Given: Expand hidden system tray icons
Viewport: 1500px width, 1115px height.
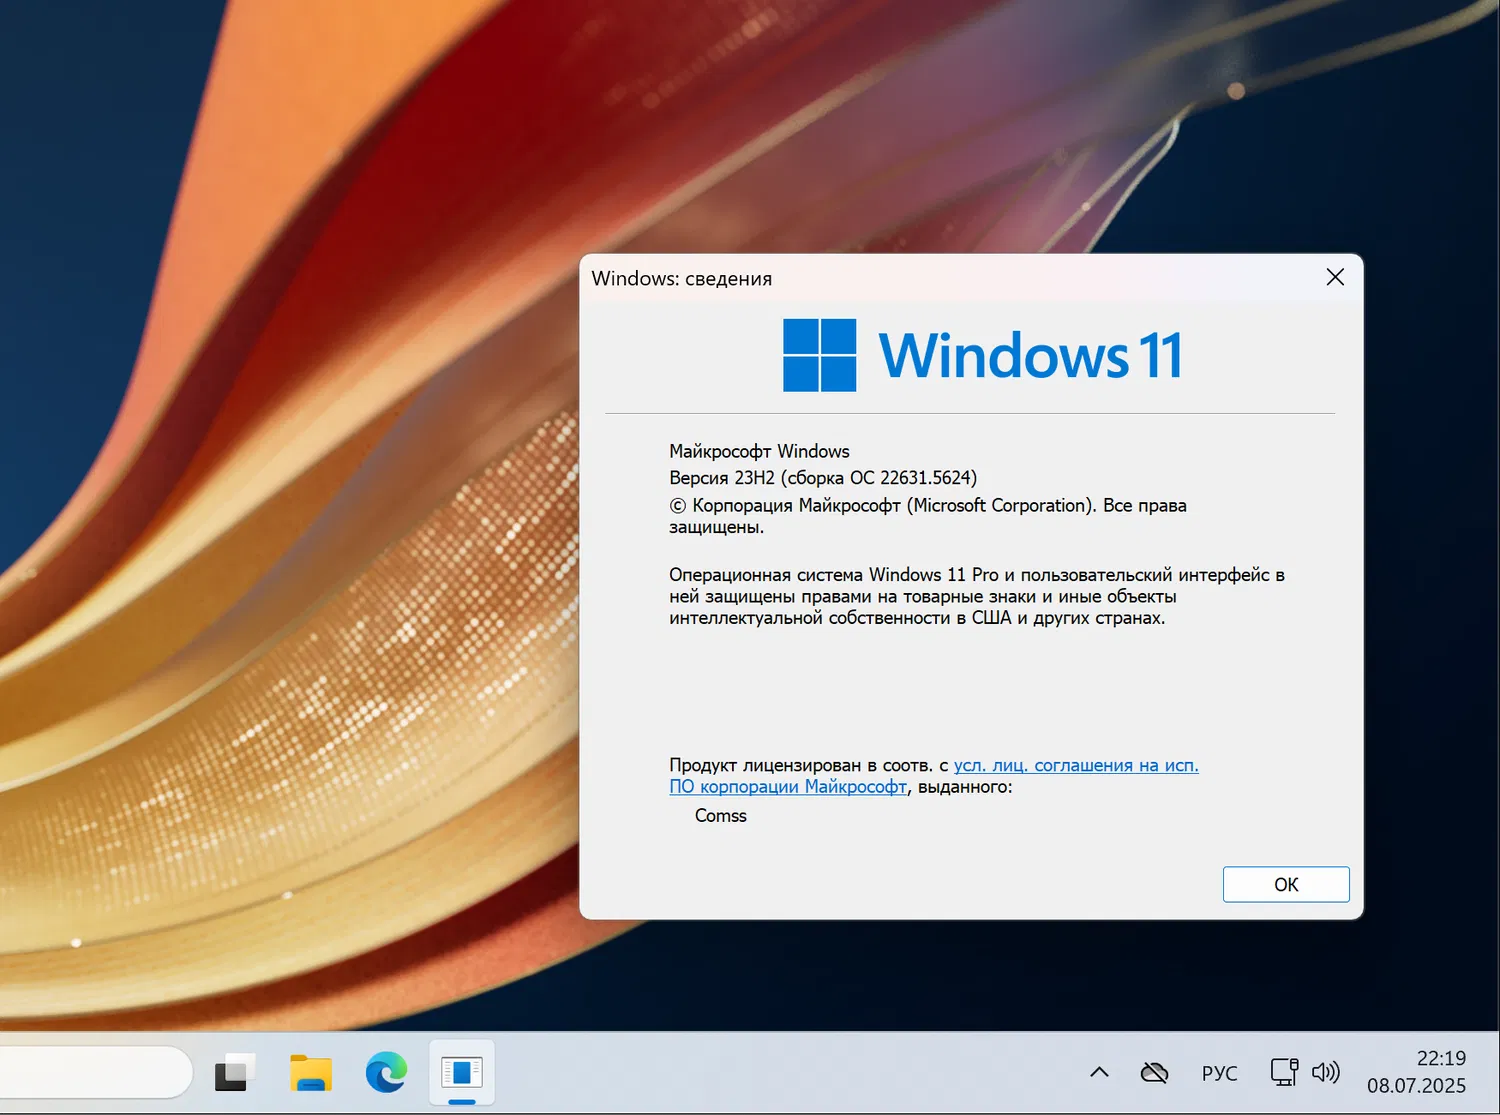Looking at the screenshot, I should coord(1098,1072).
